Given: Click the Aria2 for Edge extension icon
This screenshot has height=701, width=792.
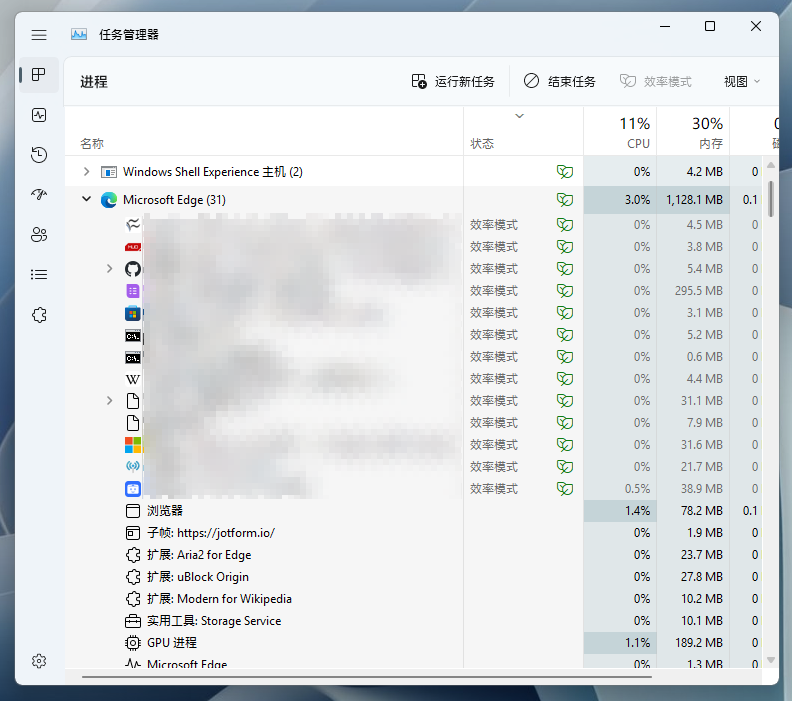Looking at the screenshot, I should point(133,555).
